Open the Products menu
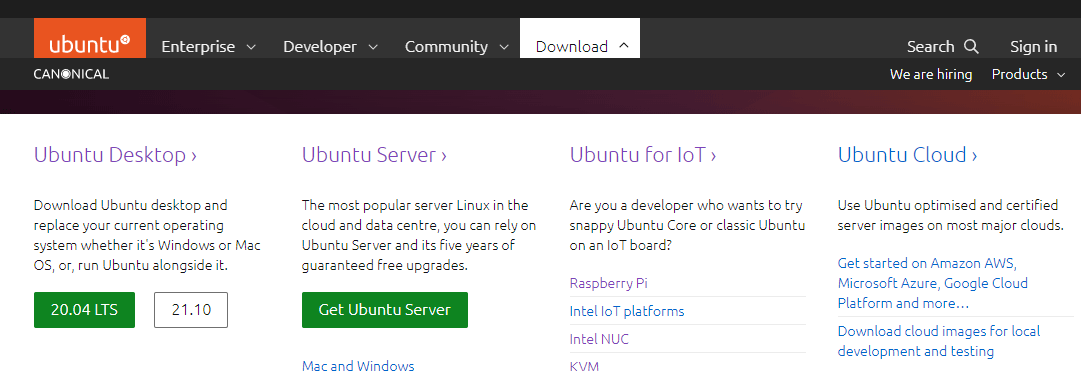Image resolution: width=1081 pixels, height=371 pixels. pyautogui.click(x=1029, y=74)
